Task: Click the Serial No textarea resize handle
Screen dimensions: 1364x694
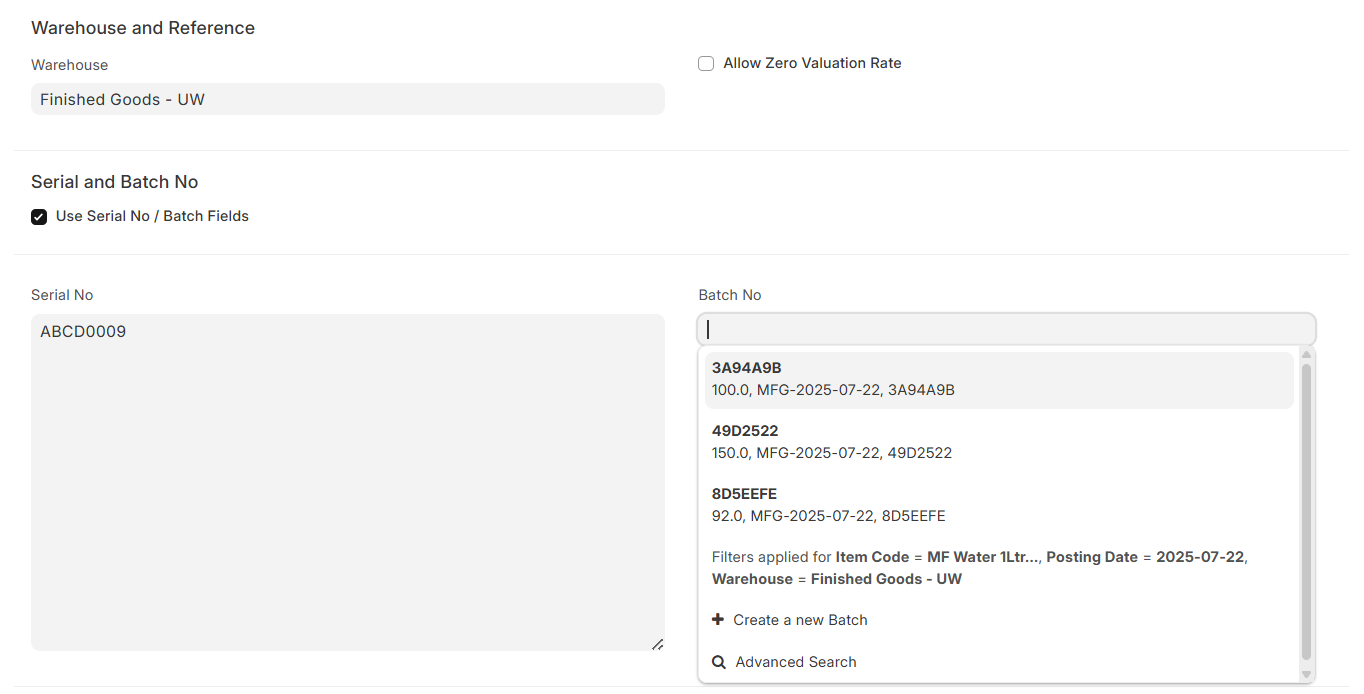Action: pyautogui.click(x=657, y=644)
